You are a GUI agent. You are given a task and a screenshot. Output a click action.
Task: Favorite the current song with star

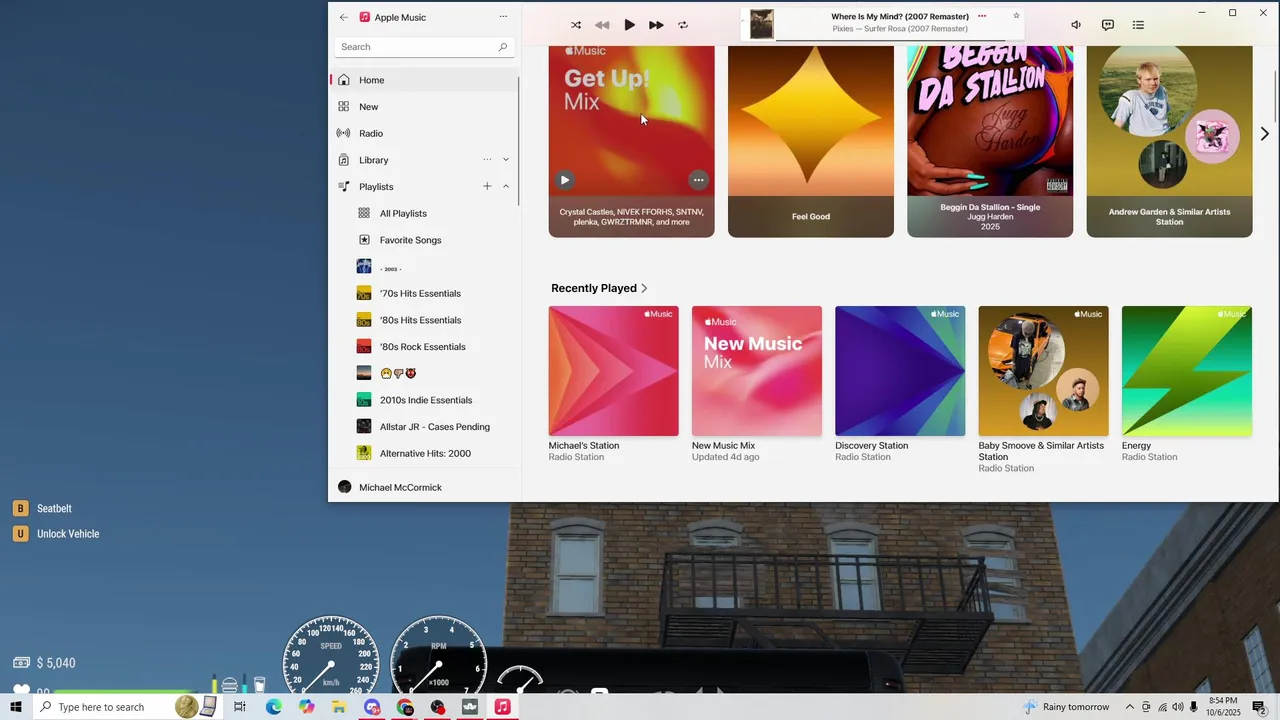coord(1016,16)
